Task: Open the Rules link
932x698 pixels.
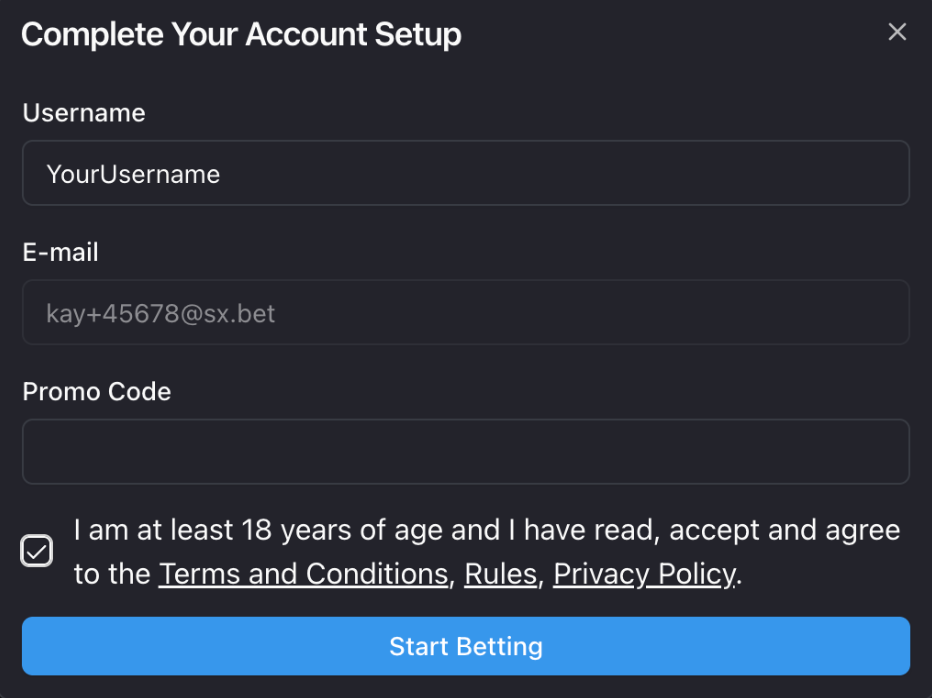Action: click(500, 574)
